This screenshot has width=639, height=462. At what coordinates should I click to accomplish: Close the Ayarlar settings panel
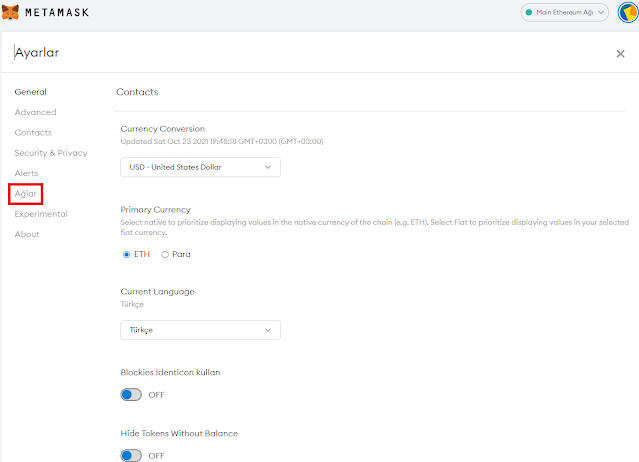620,54
